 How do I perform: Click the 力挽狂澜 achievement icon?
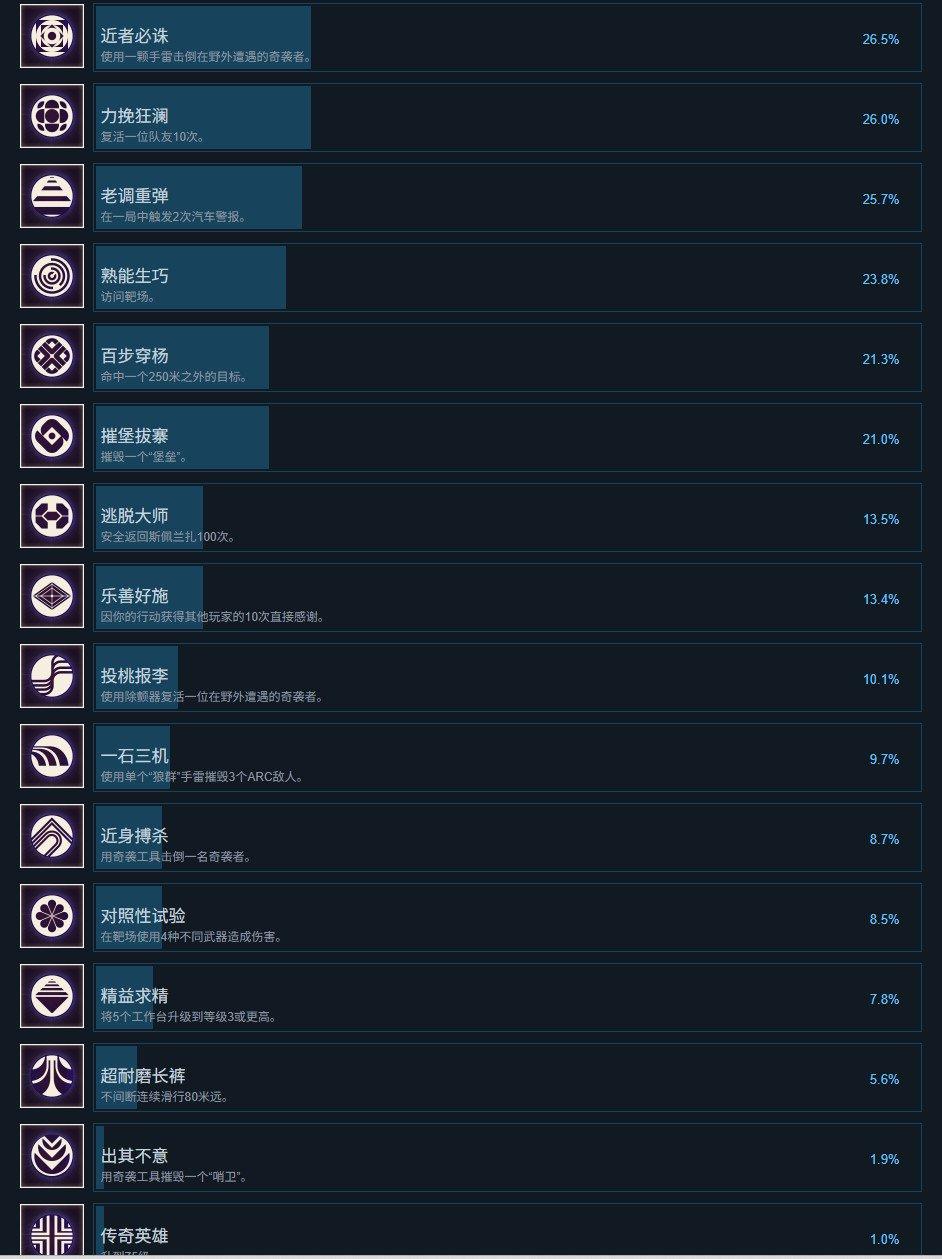51,117
